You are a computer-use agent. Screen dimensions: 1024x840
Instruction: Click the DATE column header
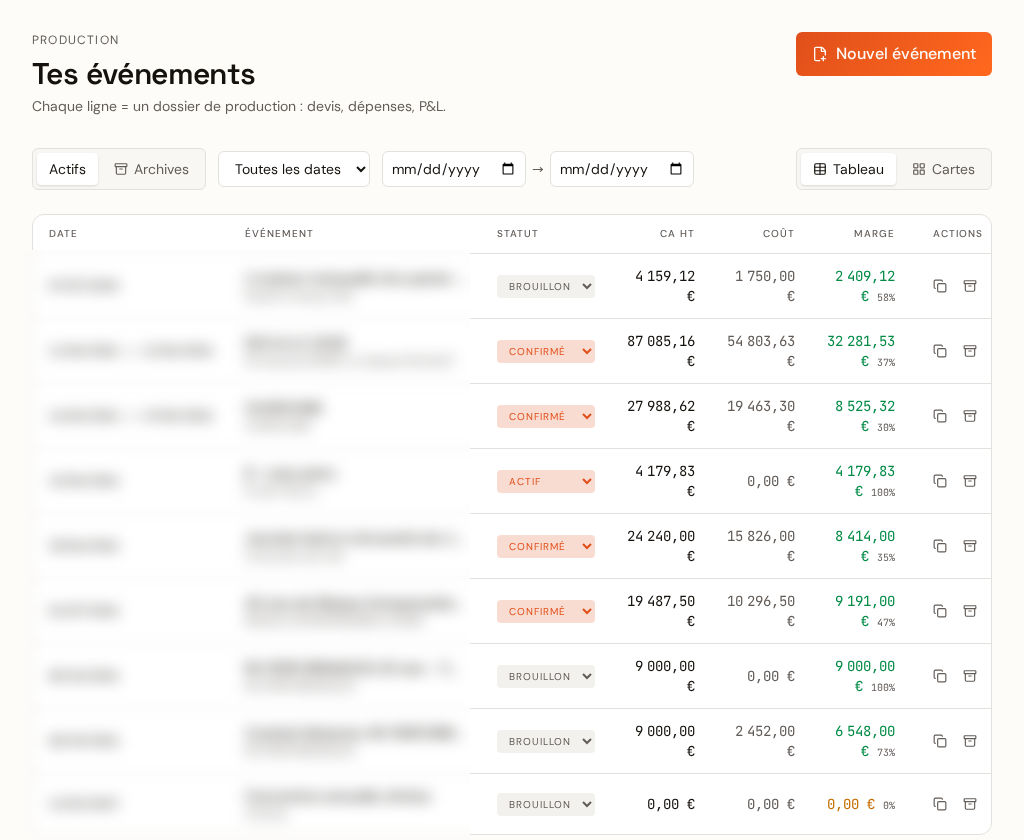click(63, 234)
